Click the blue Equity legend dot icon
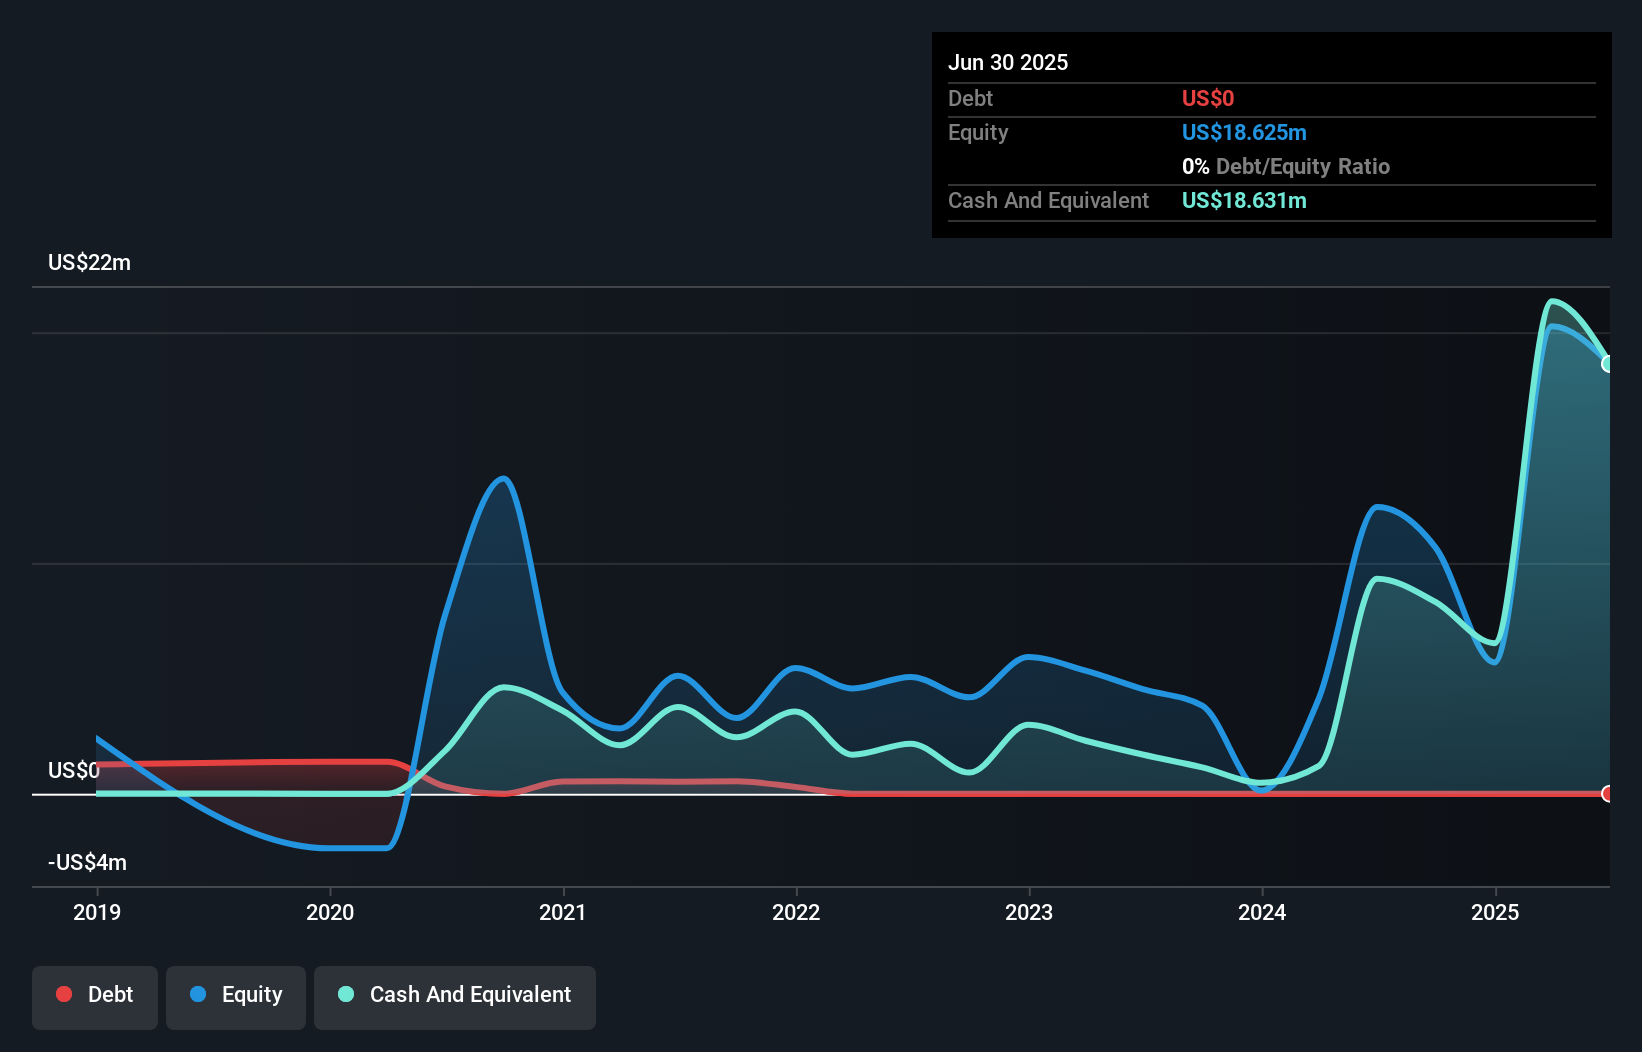This screenshot has width=1642, height=1052. pos(200,994)
